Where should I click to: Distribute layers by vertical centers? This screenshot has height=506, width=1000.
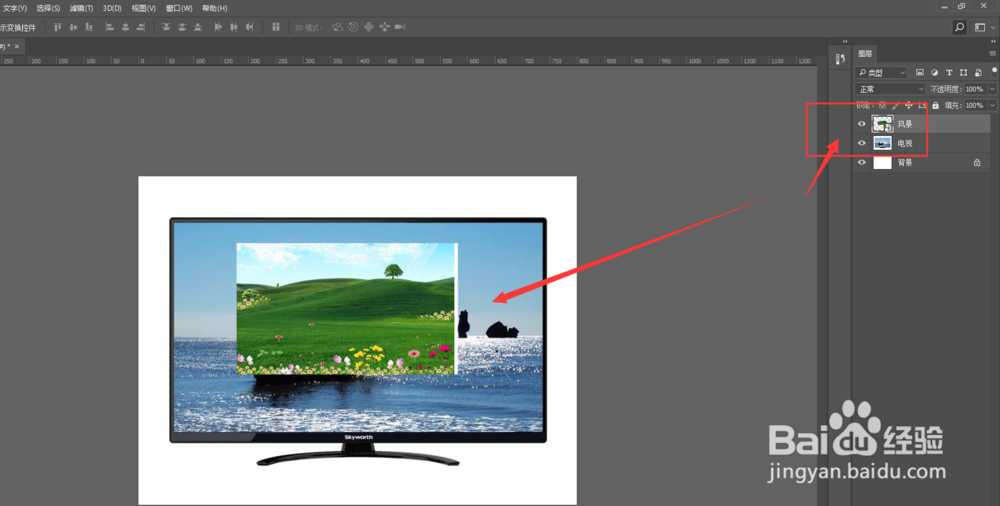click(x=182, y=27)
